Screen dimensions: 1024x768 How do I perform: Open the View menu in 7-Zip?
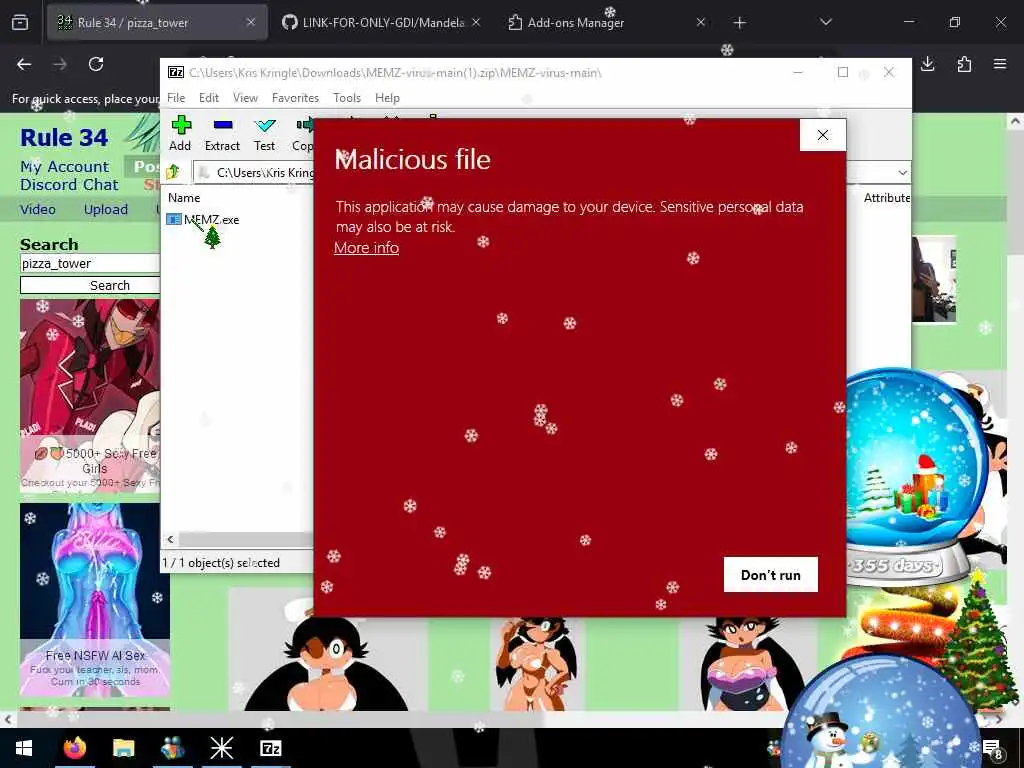[x=245, y=97]
